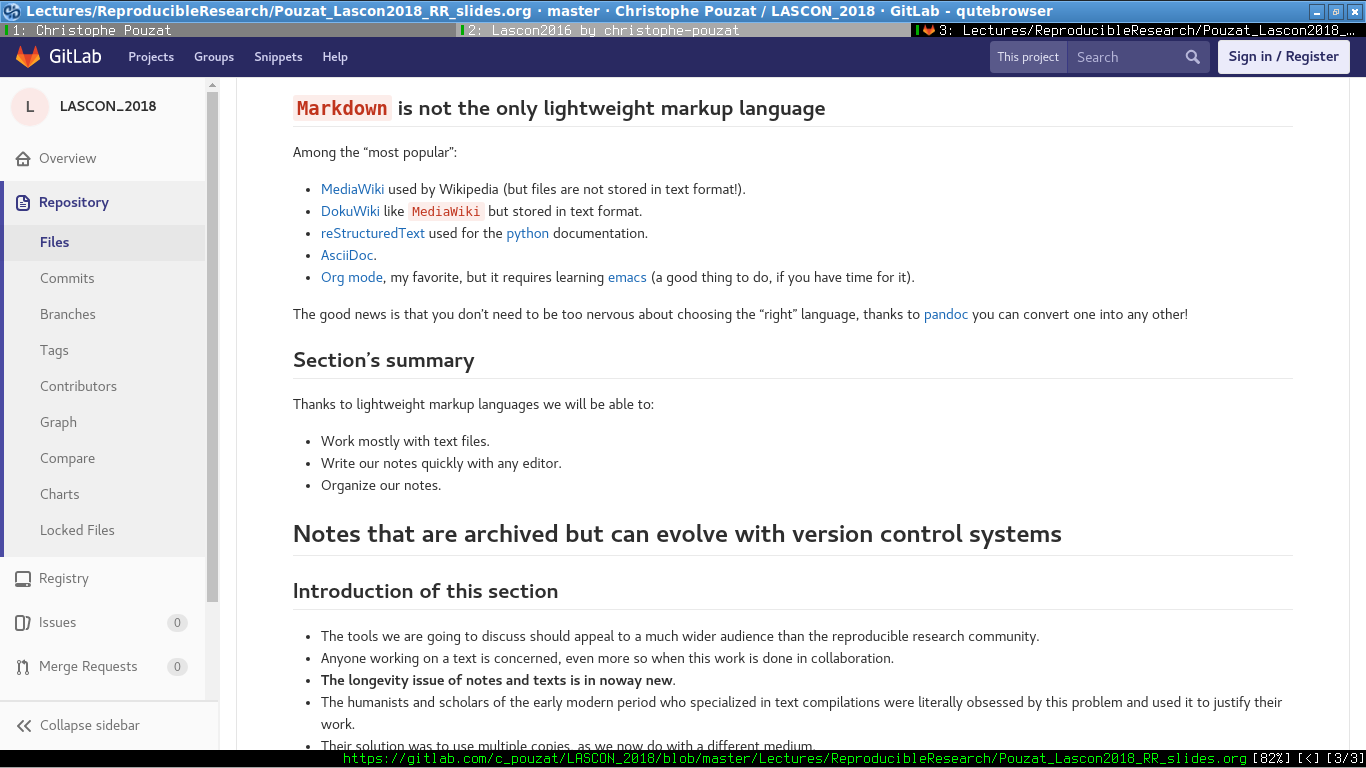
Task: Click the Overview home icon in sidebar
Action: [x=23, y=159]
